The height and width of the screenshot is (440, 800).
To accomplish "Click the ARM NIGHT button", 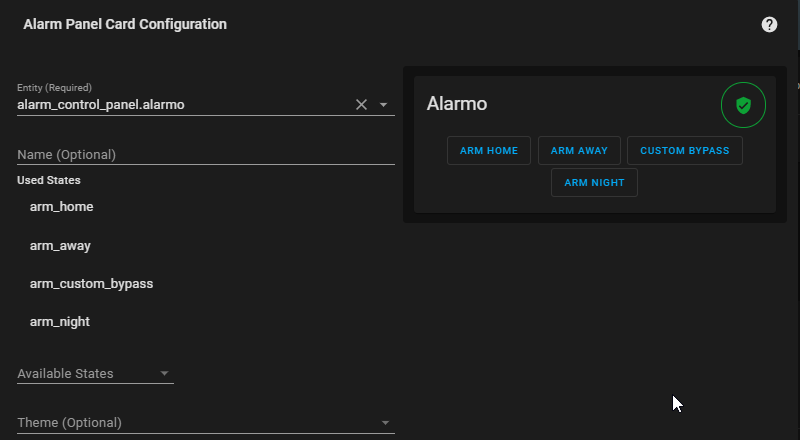I will (594, 183).
